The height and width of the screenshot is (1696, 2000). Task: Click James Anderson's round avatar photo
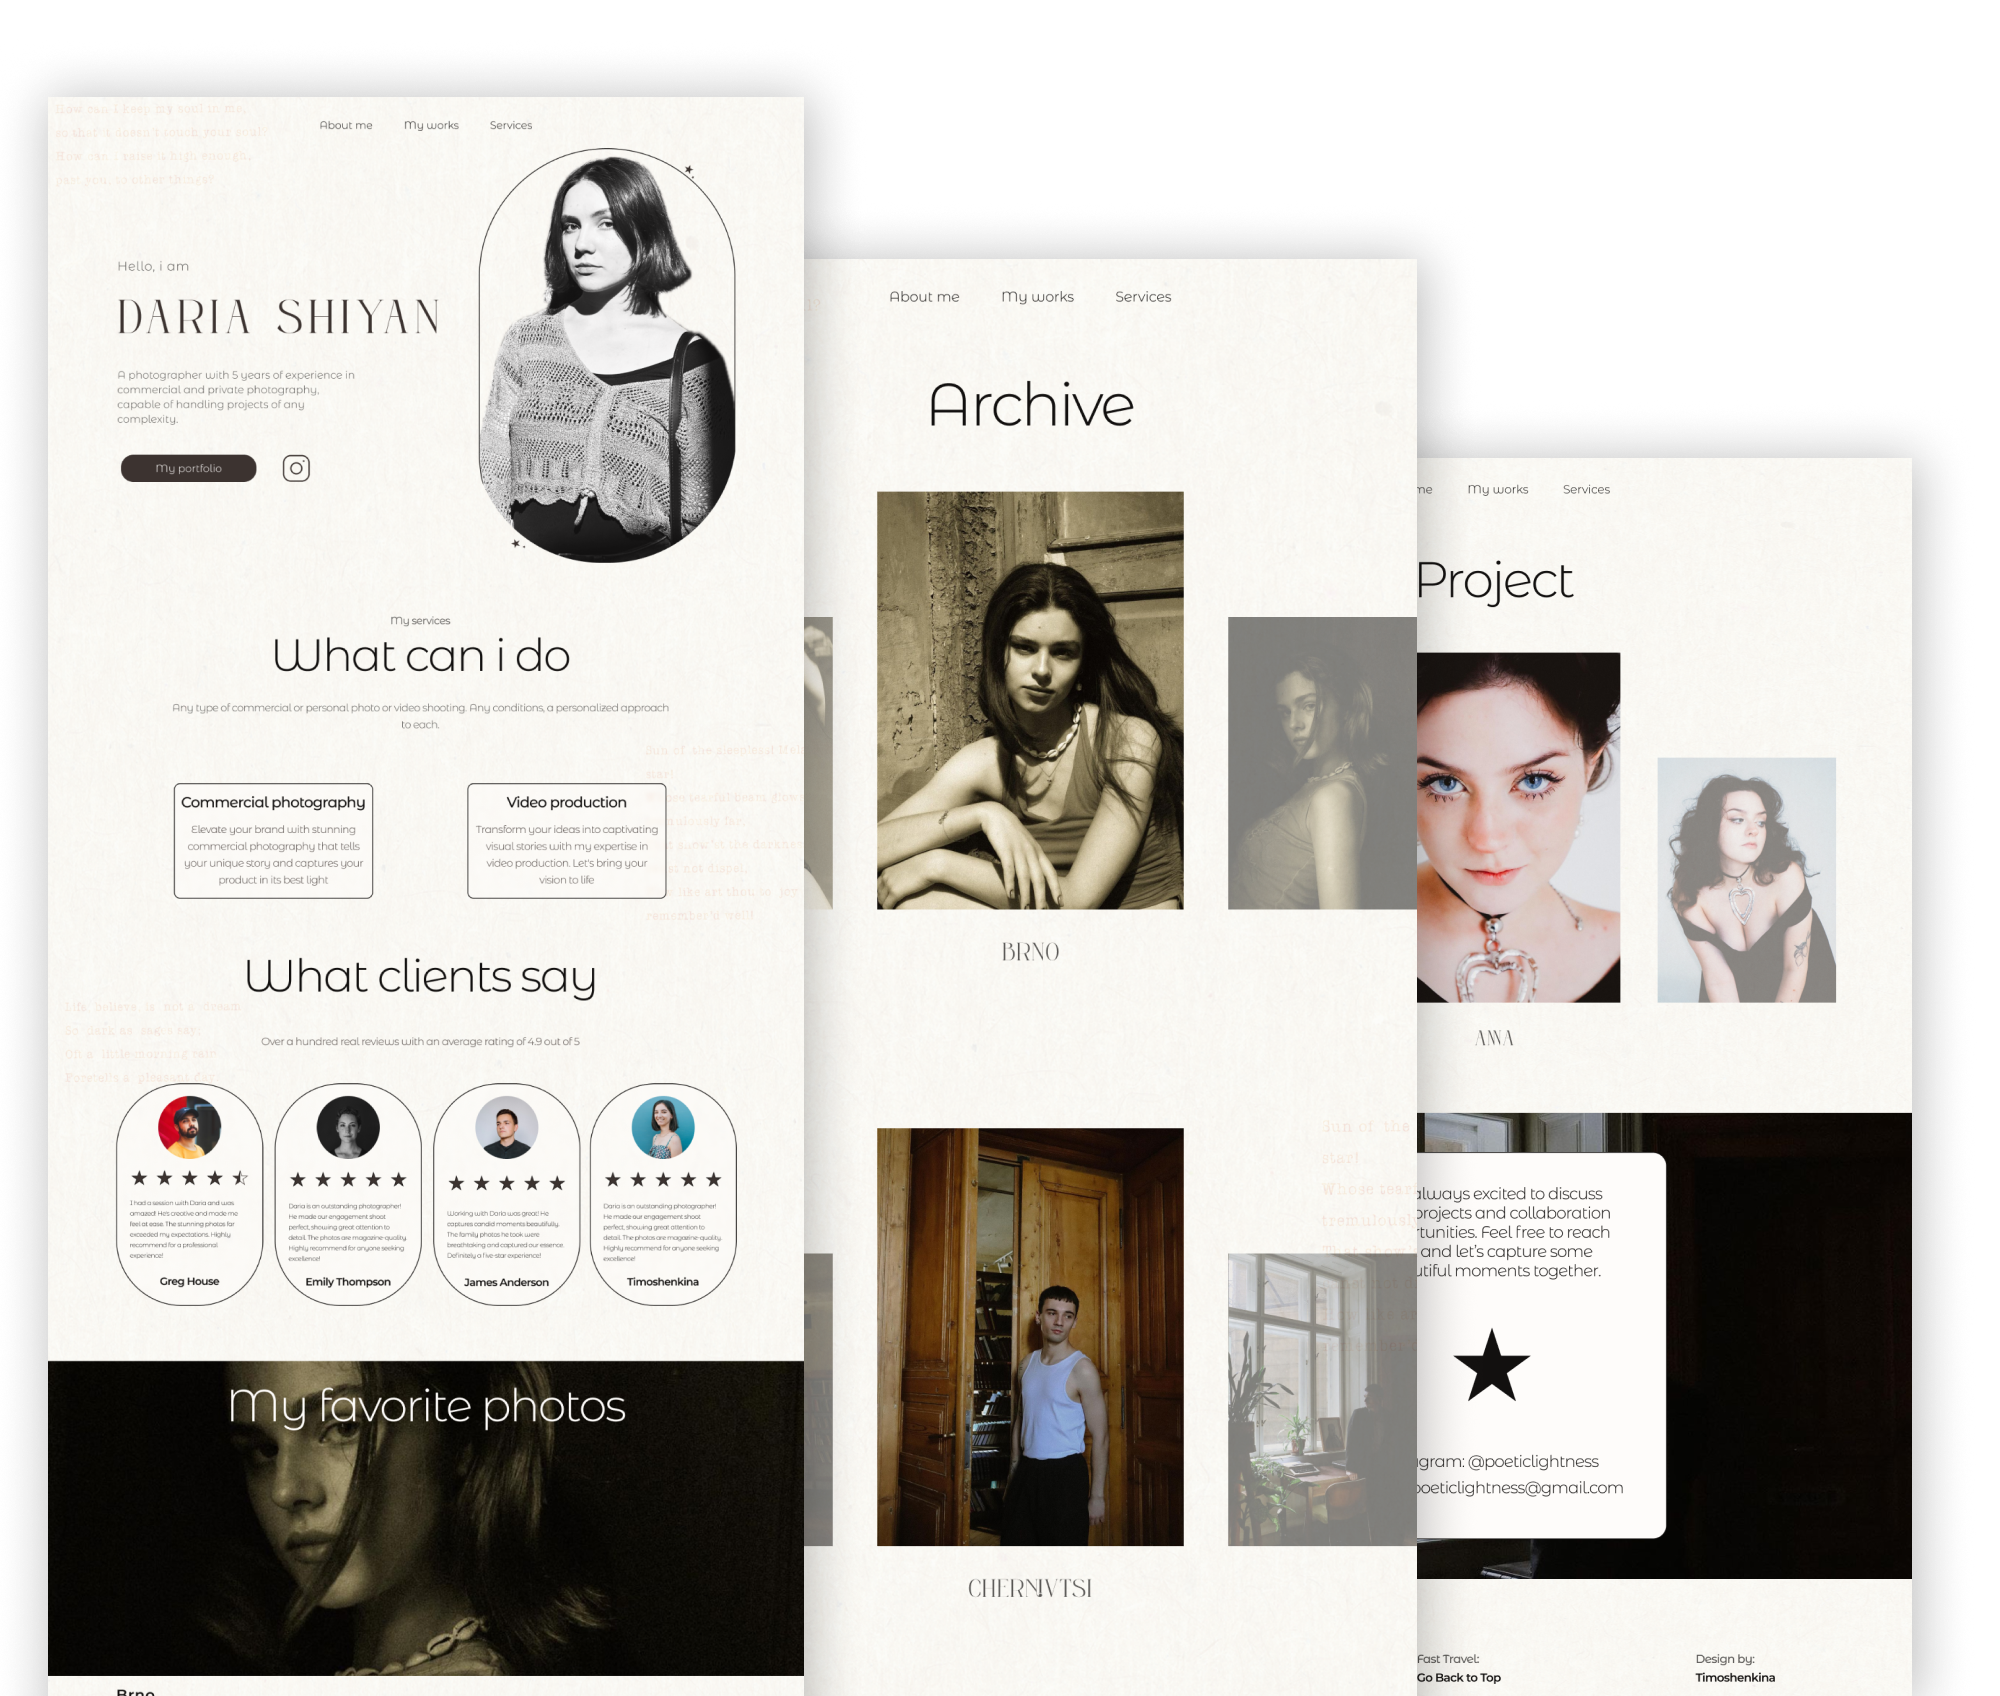point(506,1127)
